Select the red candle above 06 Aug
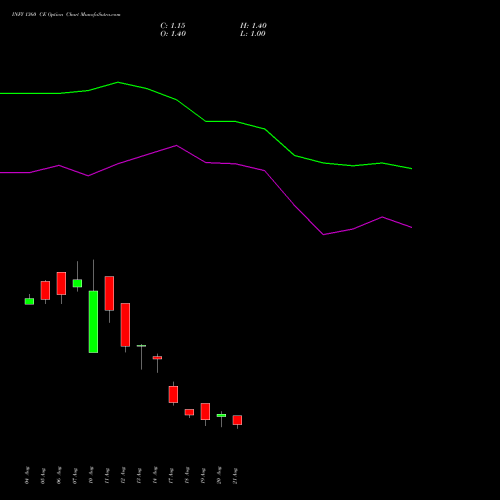The height and width of the screenshot is (500, 500). coord(61,283)
